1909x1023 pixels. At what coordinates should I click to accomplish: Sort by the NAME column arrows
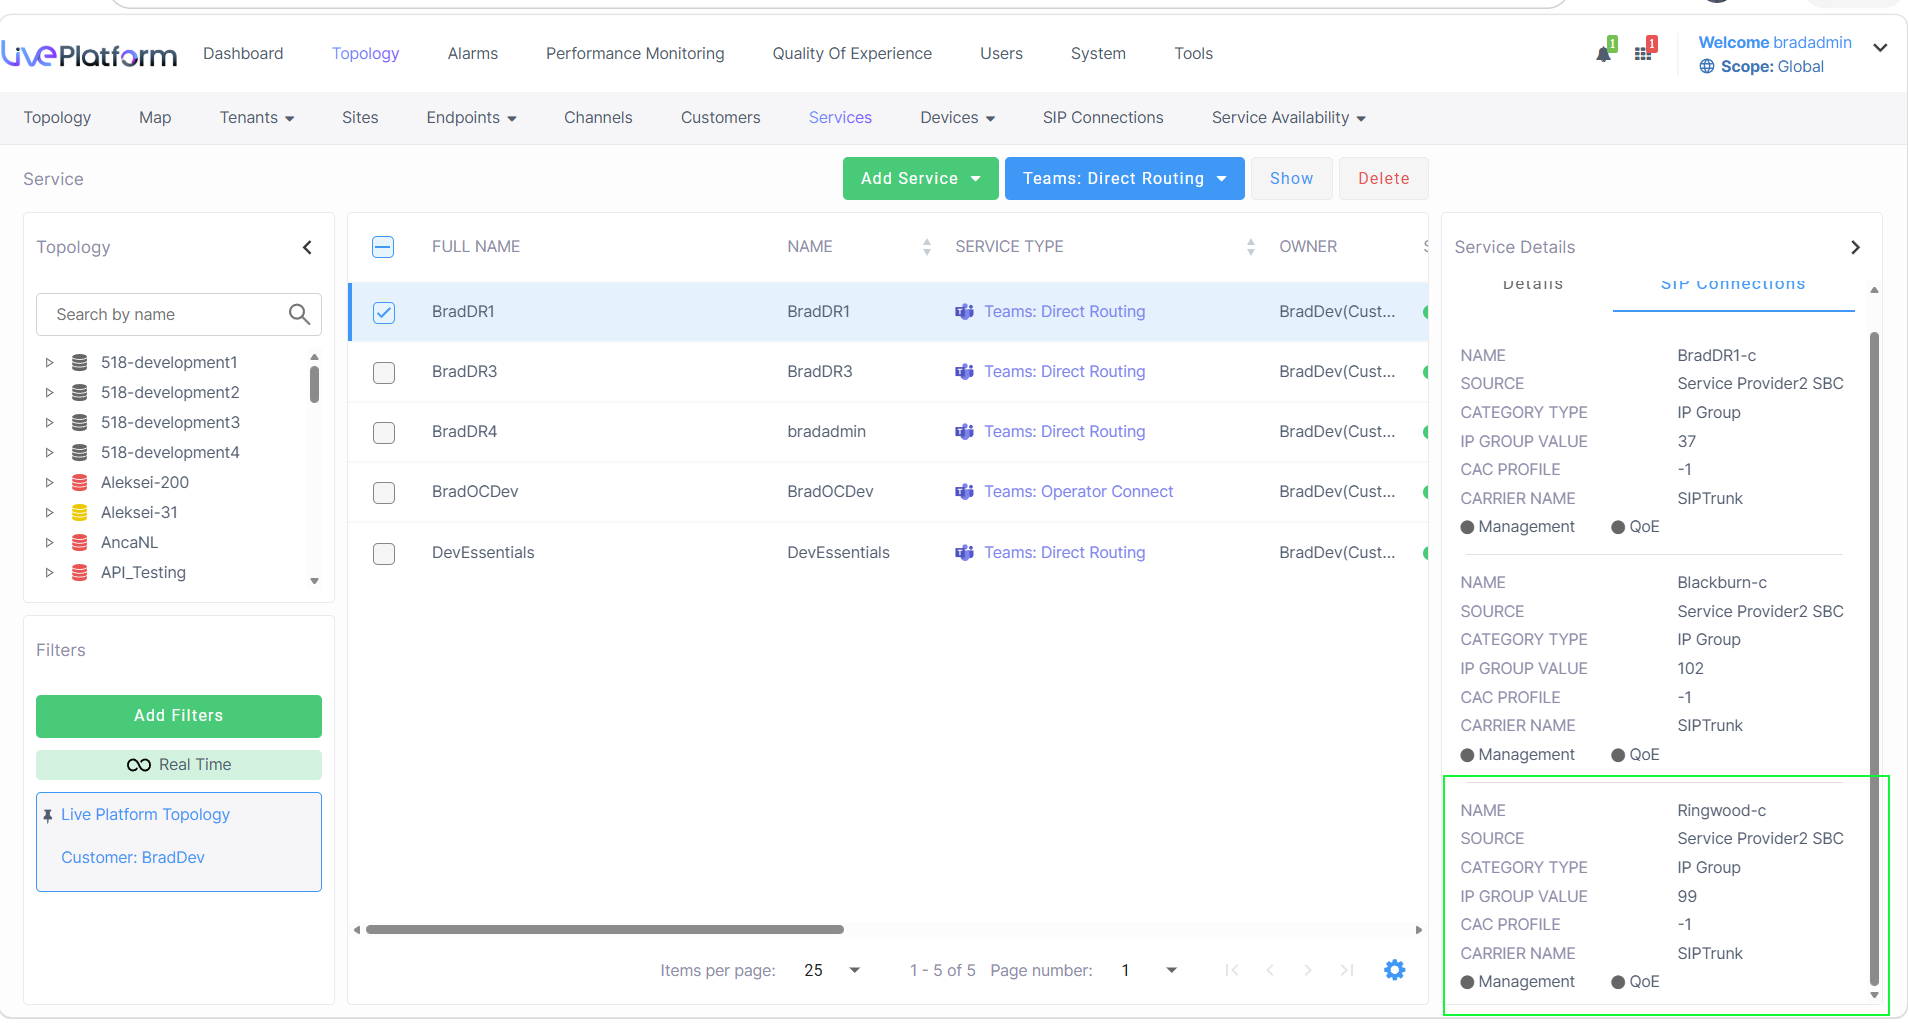coord(927,247)
